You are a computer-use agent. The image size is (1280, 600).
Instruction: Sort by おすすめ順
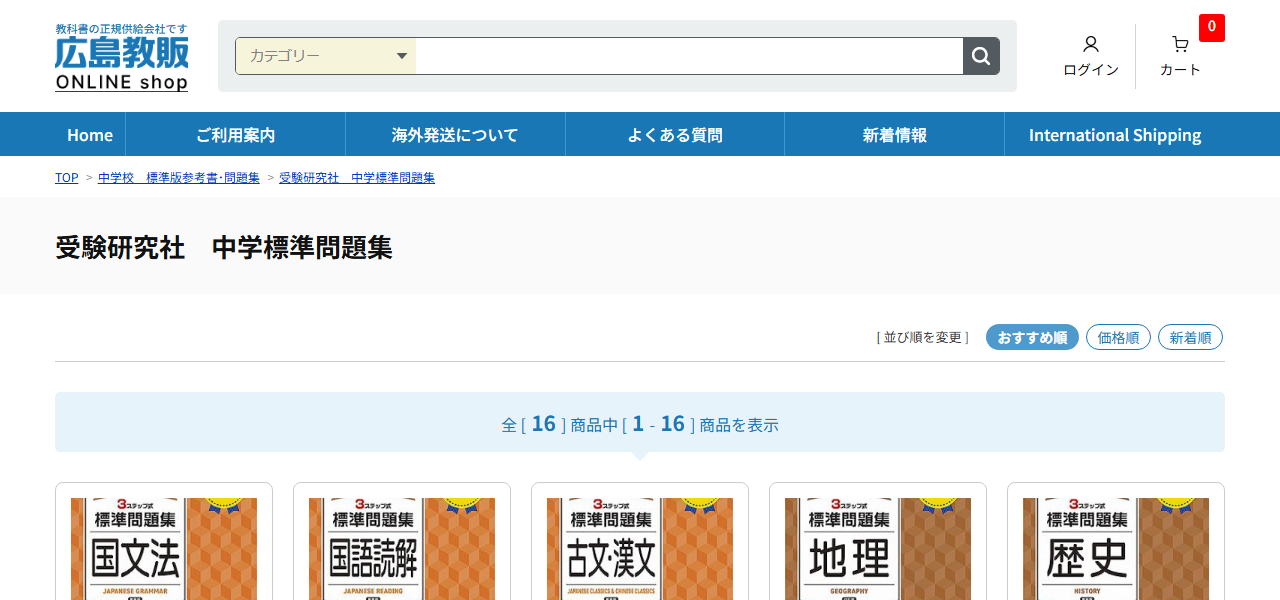pos(1032,337)
